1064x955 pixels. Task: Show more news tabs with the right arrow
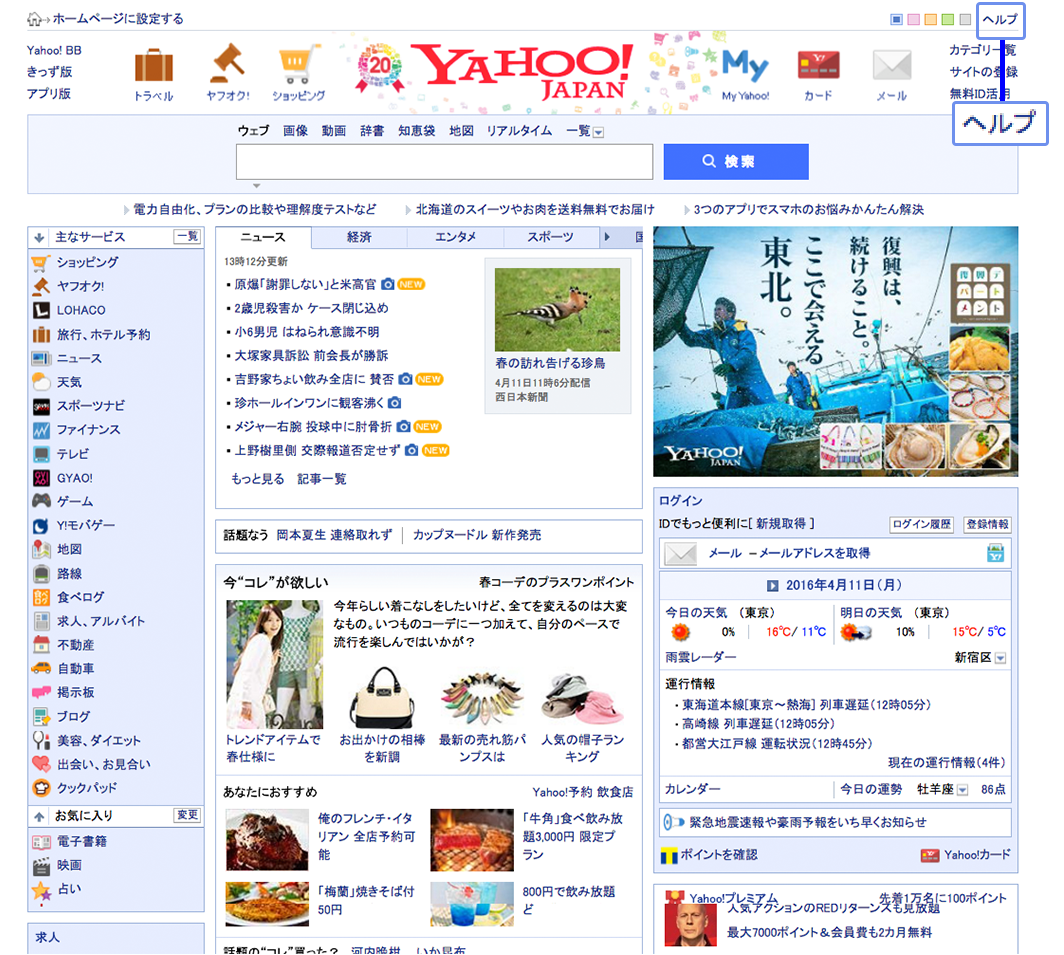[607, 237]
